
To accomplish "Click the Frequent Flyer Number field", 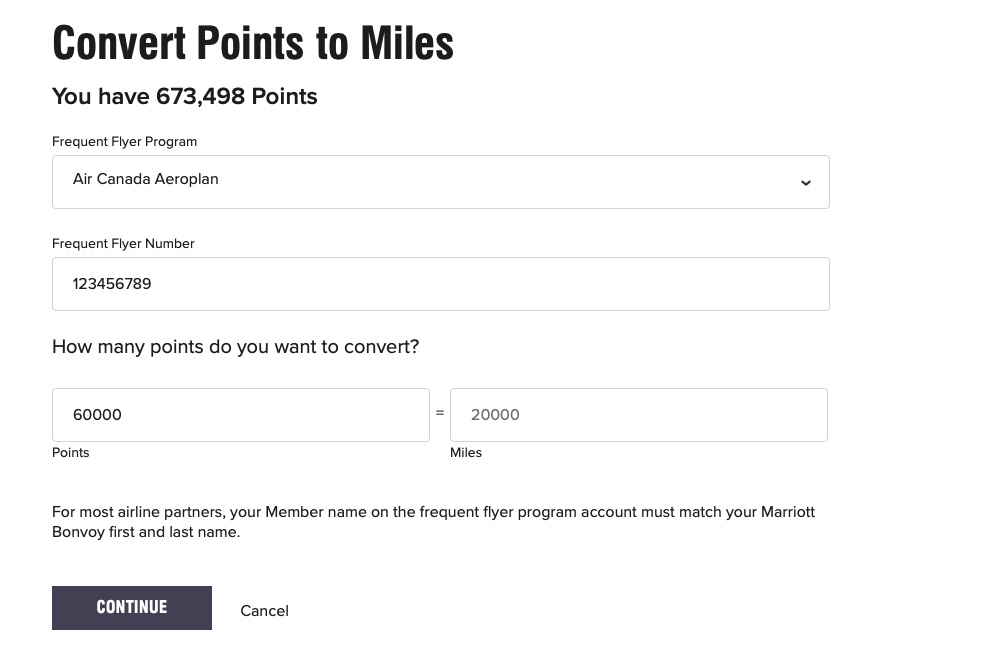I will 440,284.
